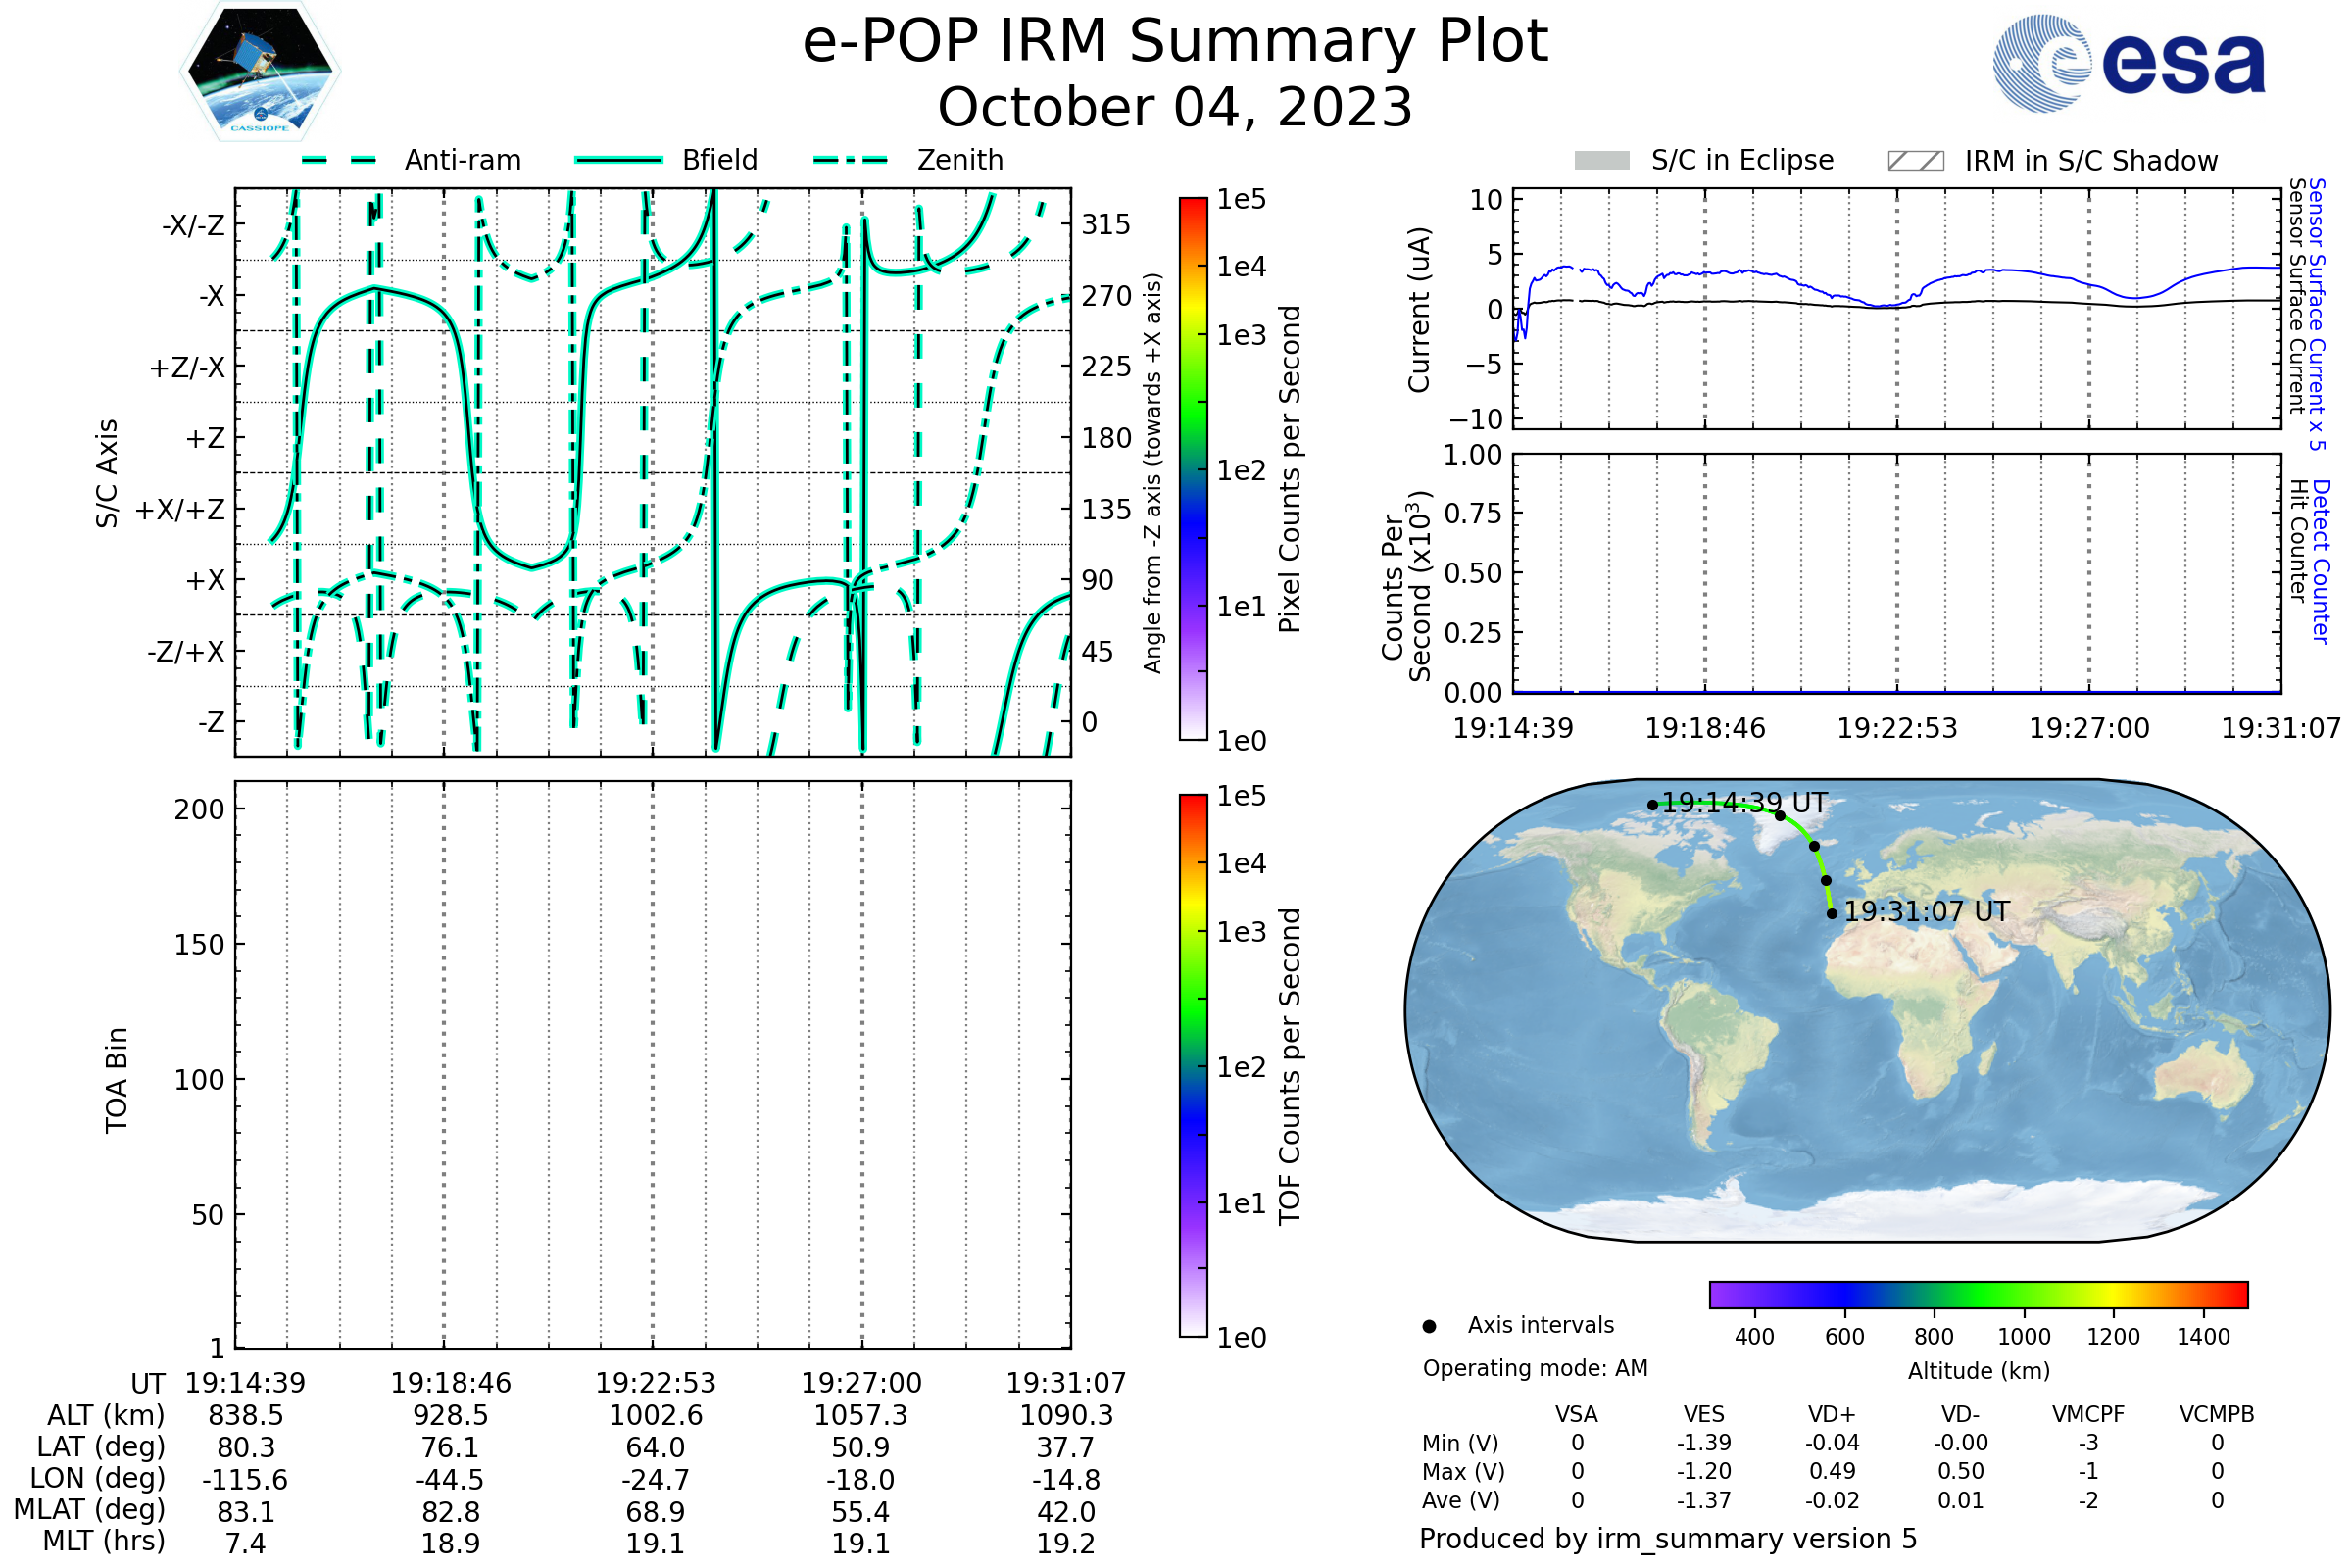Click the e-POP IRM Summary Plot title
This screenshot has height=1568, width=2352.
tap(1175, 42)
